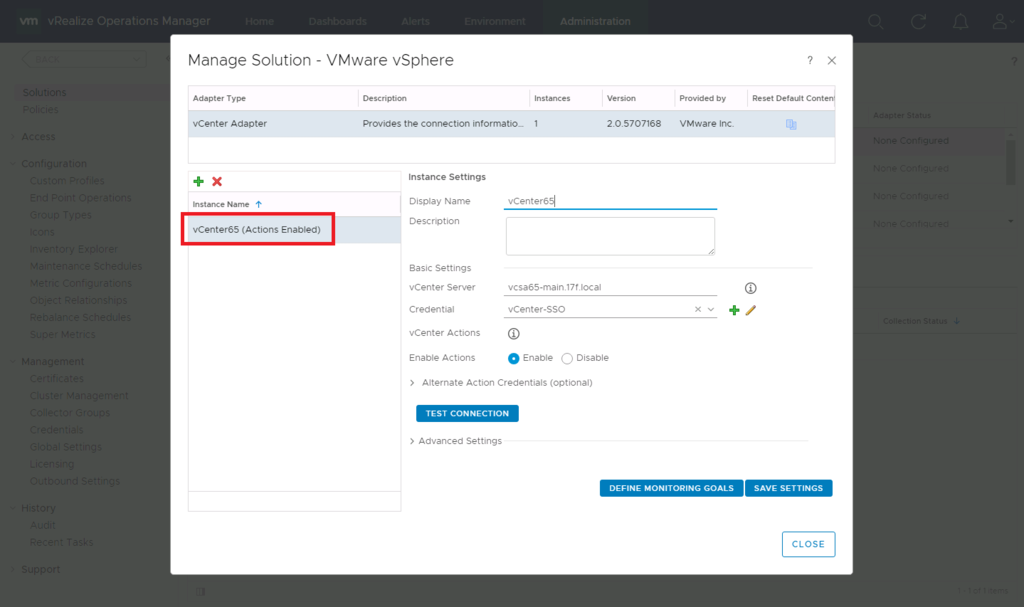1024x607 pixels.
Task: Click DEFINE MONITORING GOALS button
Action: click(x=671, y=488)
